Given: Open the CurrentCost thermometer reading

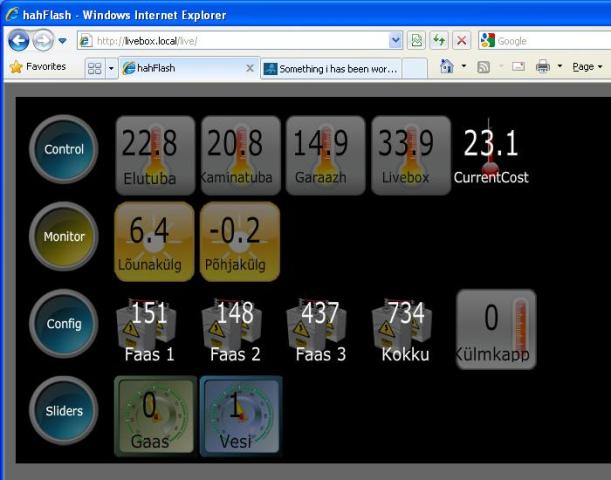Looking at the screenshot, I should [491, 152].
